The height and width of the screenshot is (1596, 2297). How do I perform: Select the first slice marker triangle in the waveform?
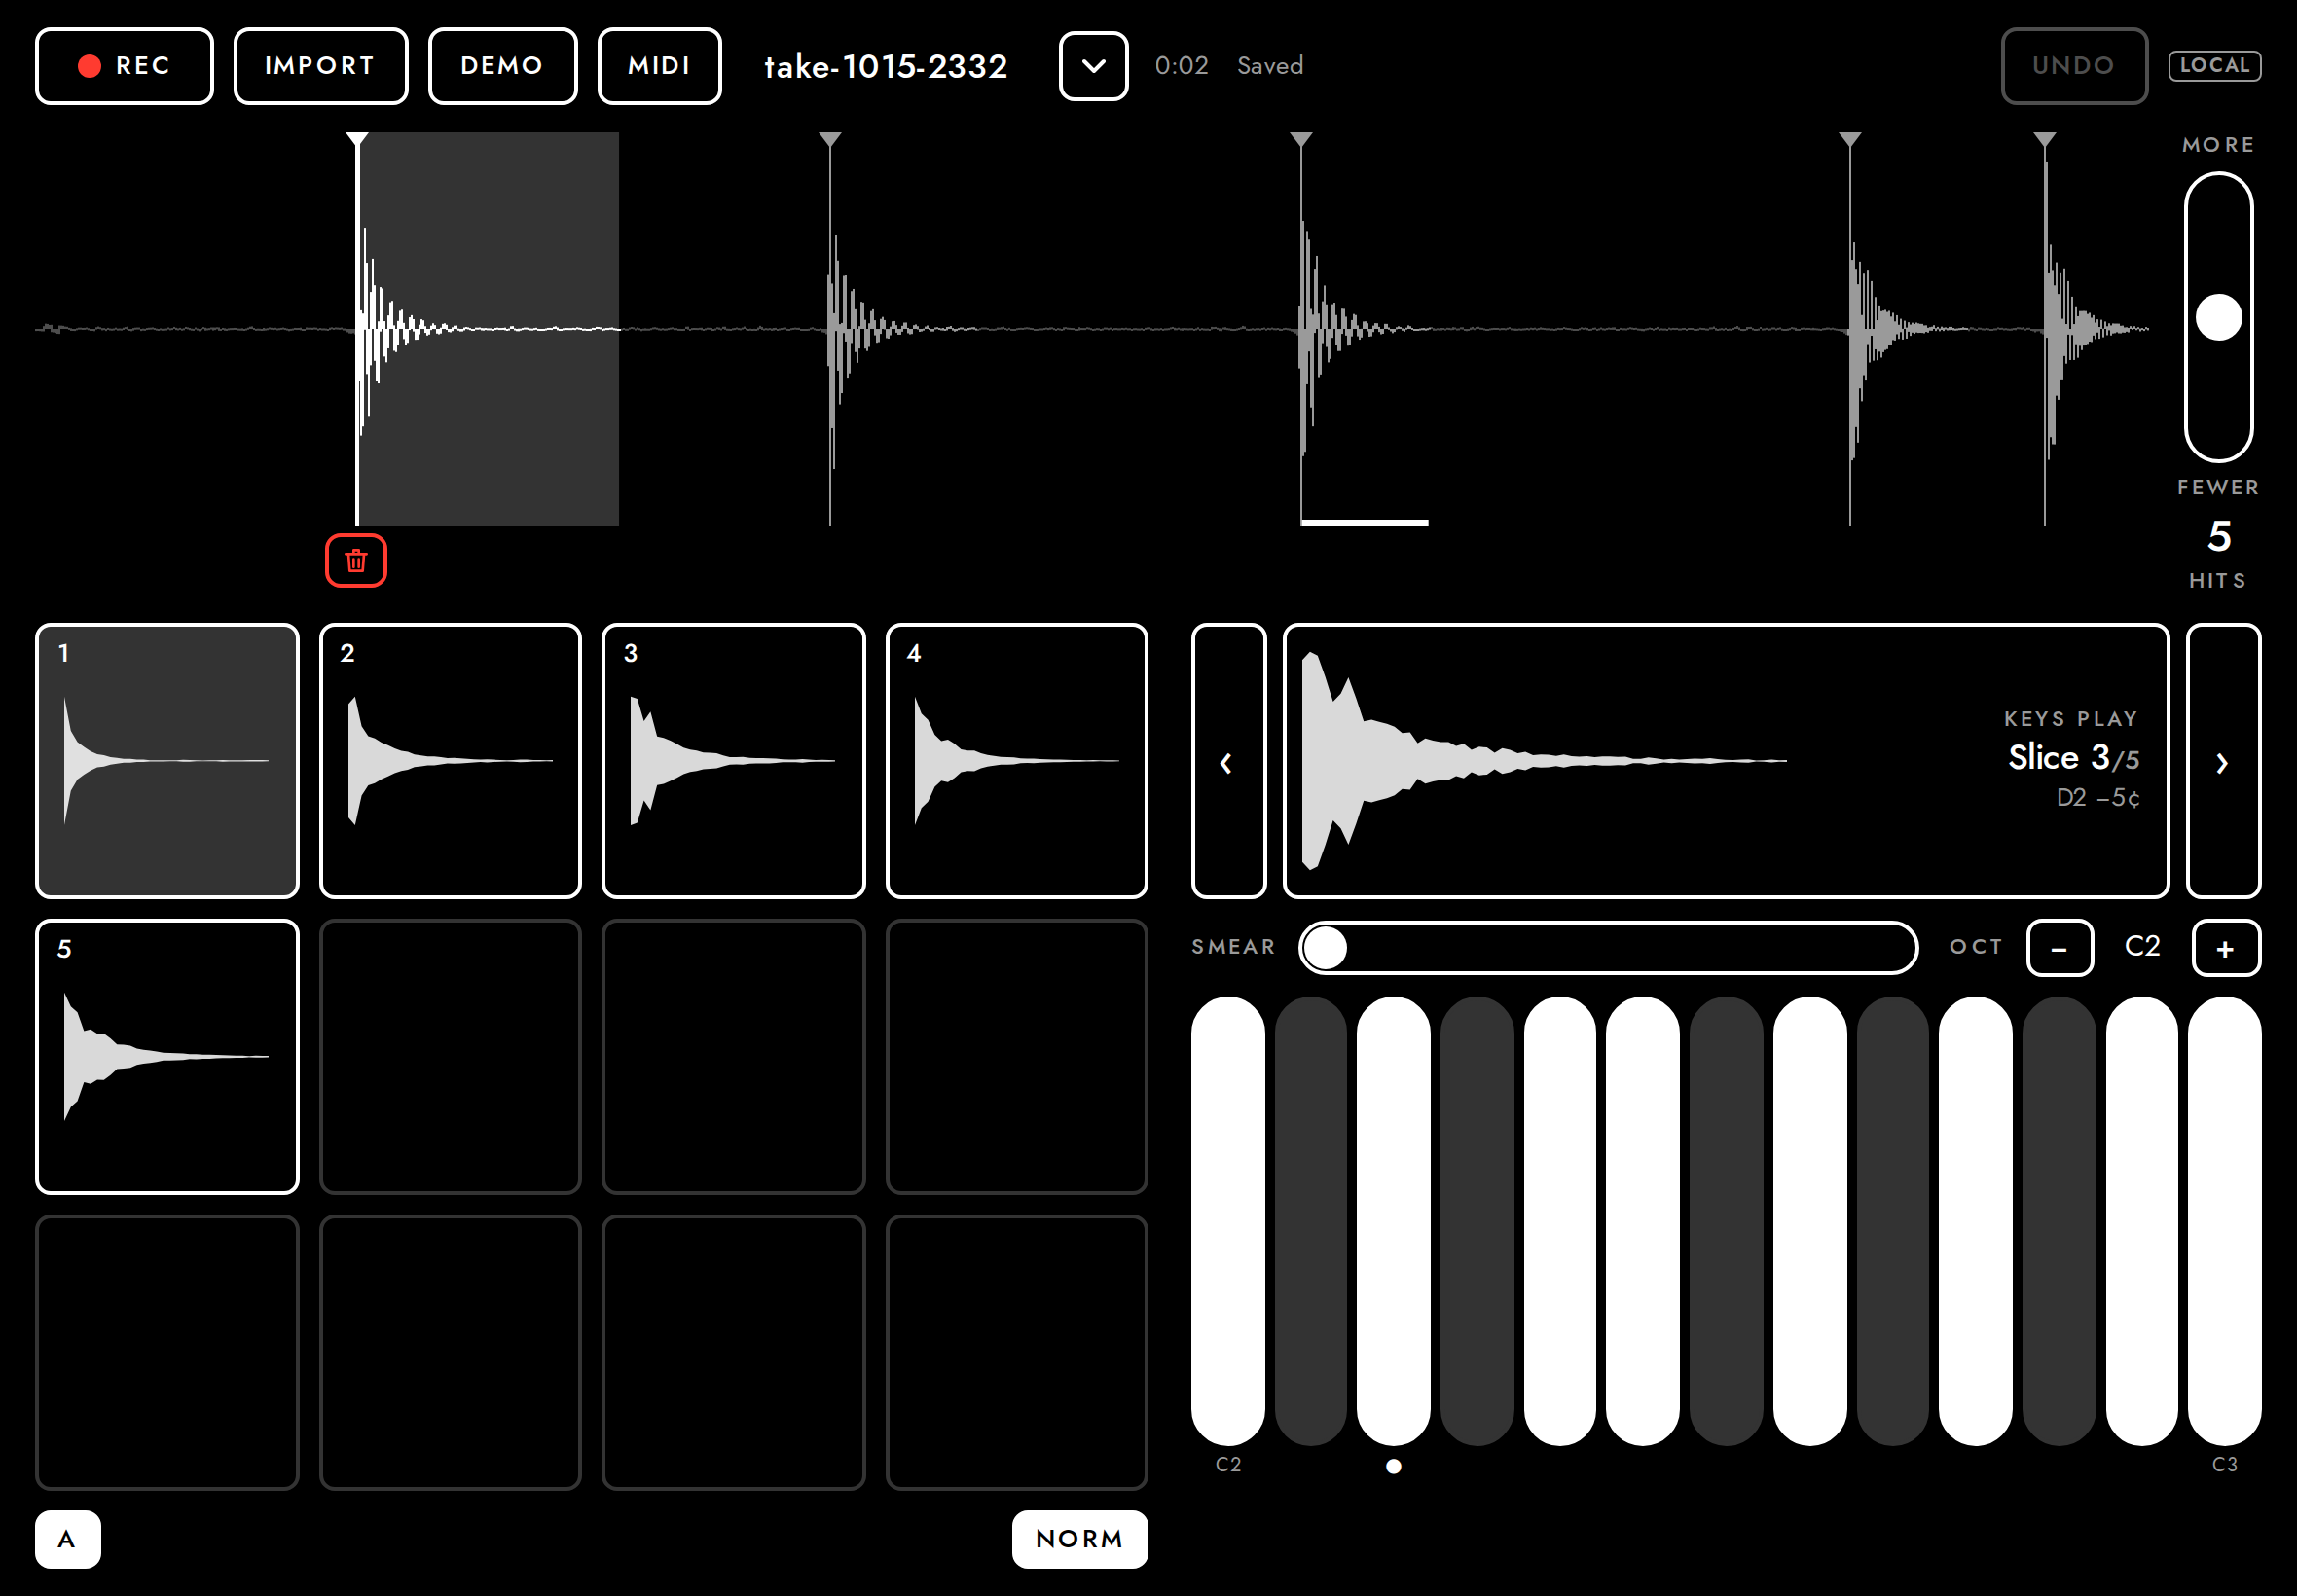pos(357,140)
